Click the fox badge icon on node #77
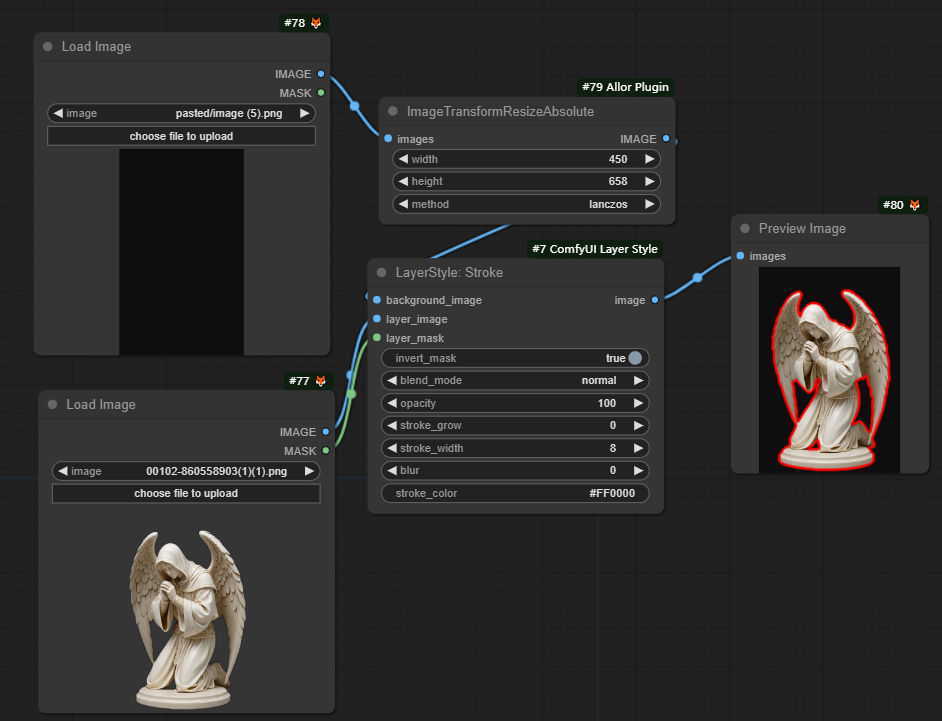This screenshot has height=721, width=942. tap(321, 381)
